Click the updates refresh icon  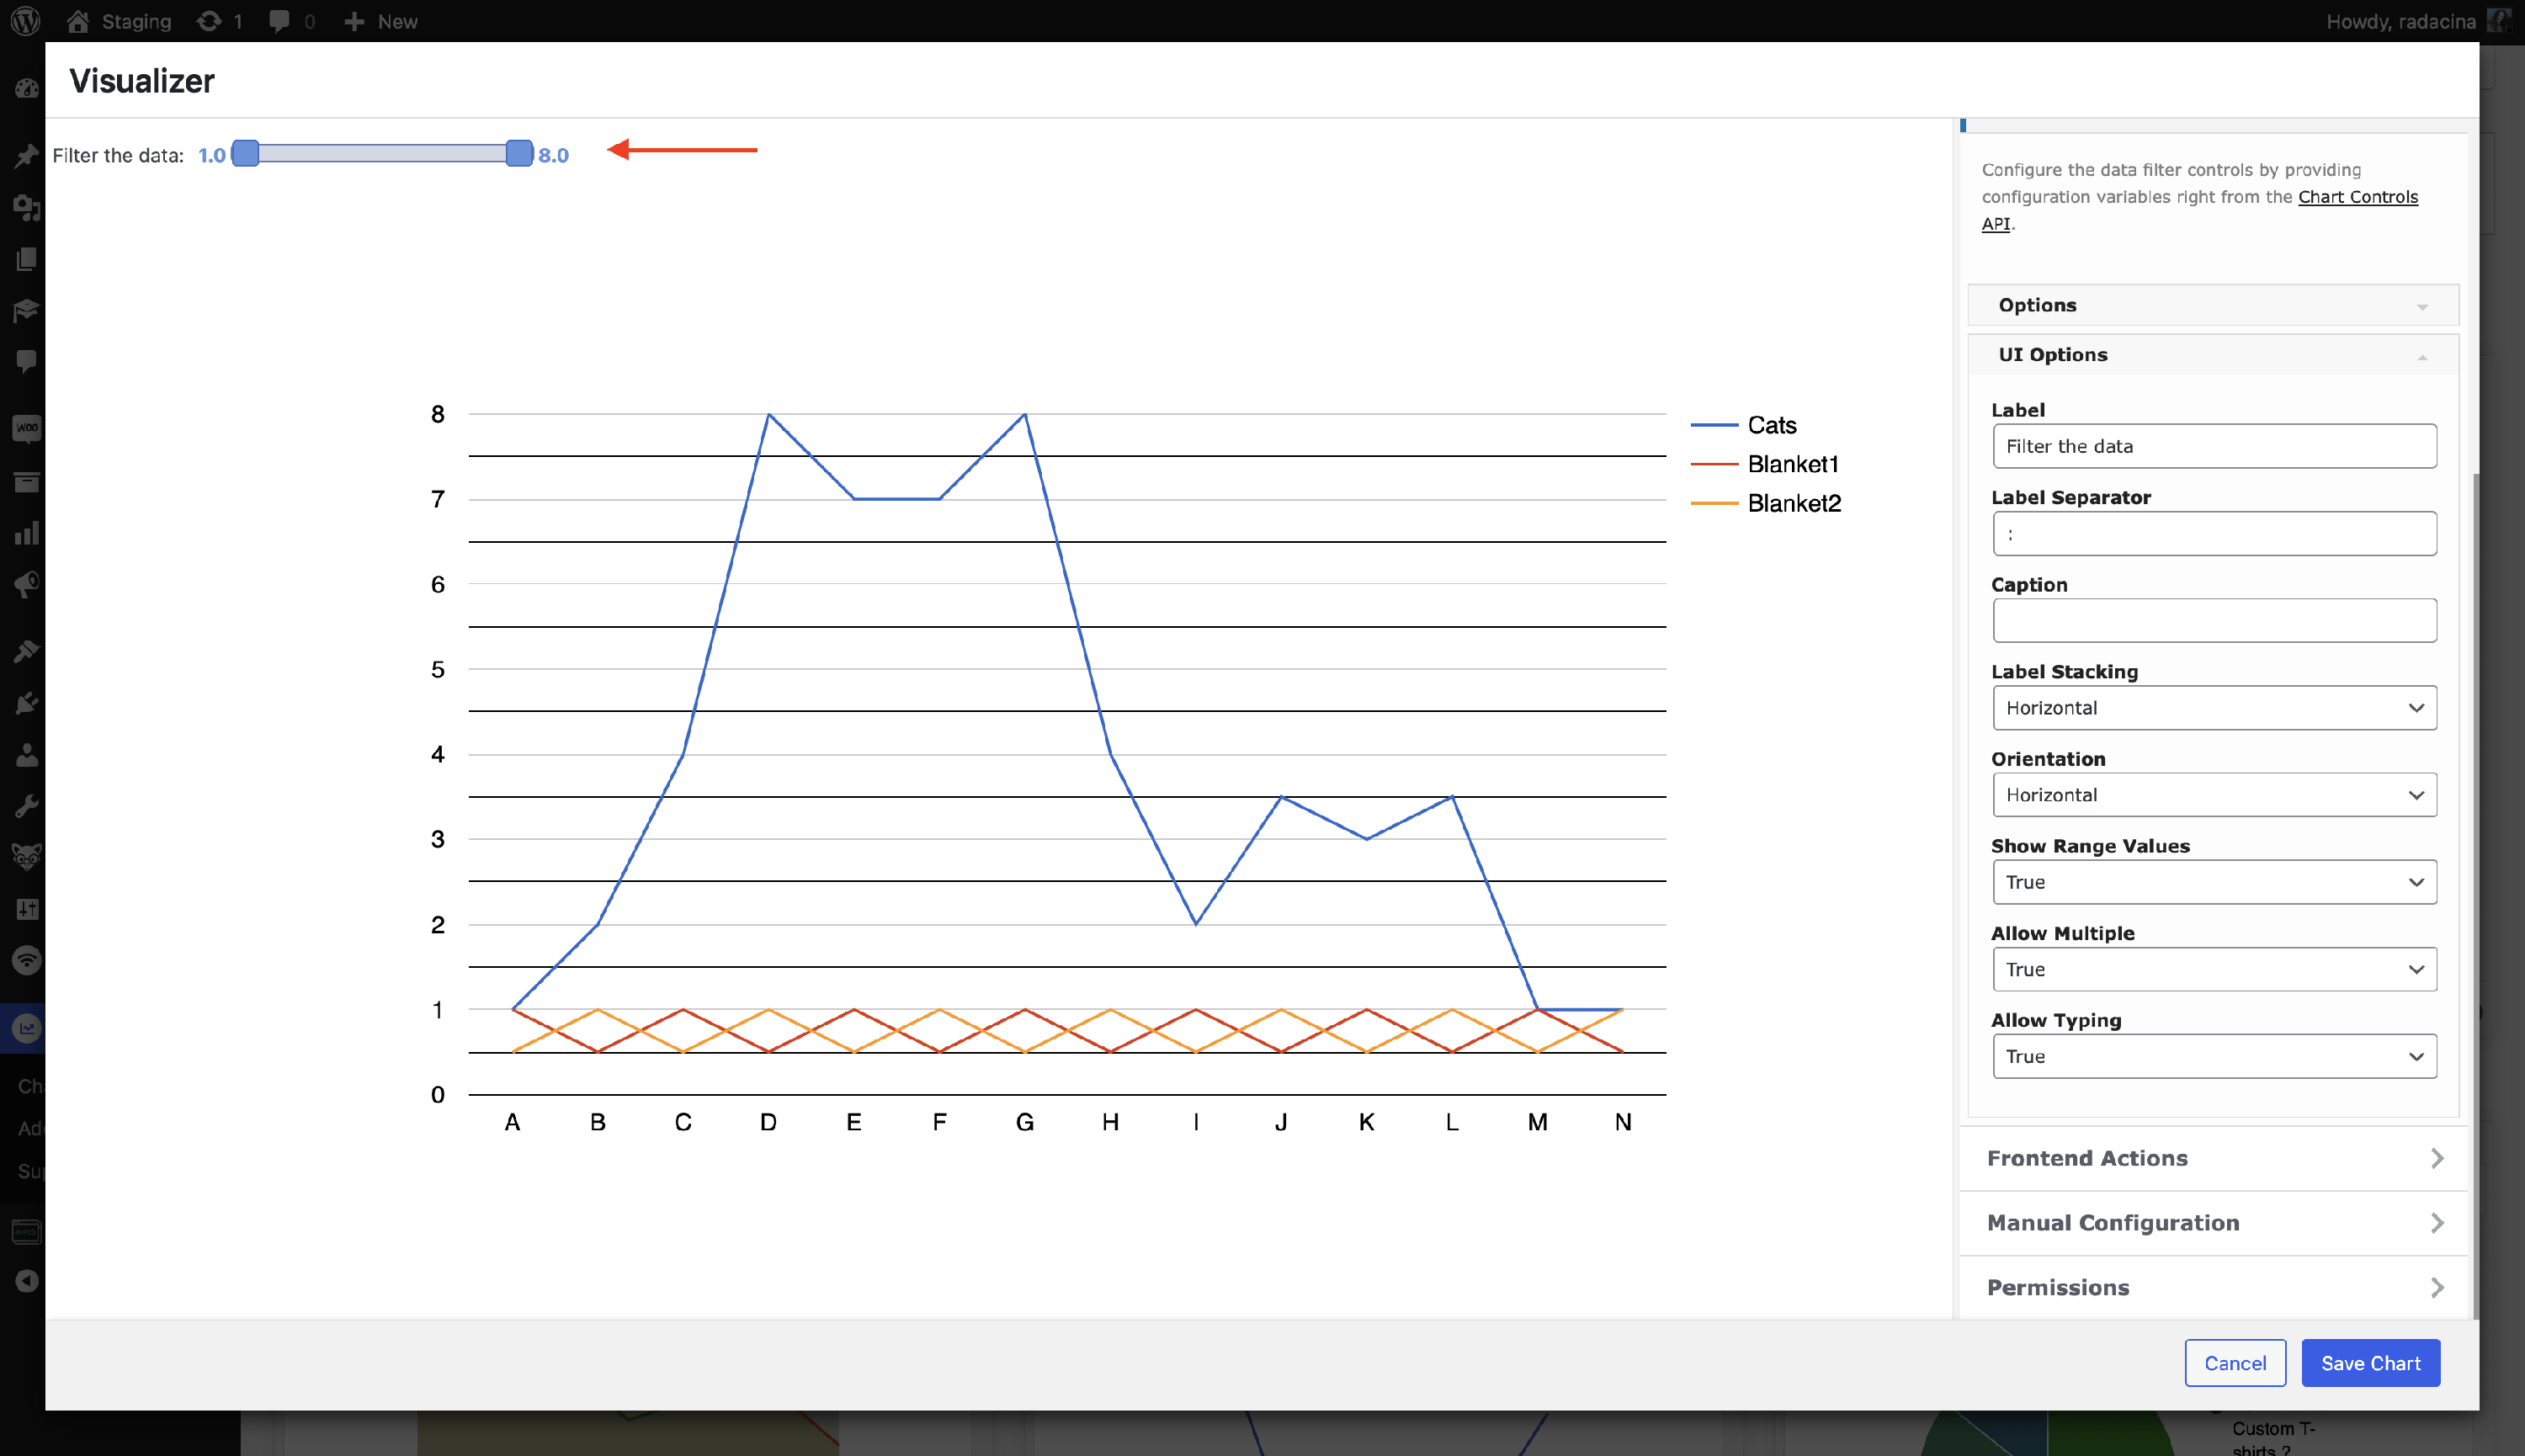208,21
